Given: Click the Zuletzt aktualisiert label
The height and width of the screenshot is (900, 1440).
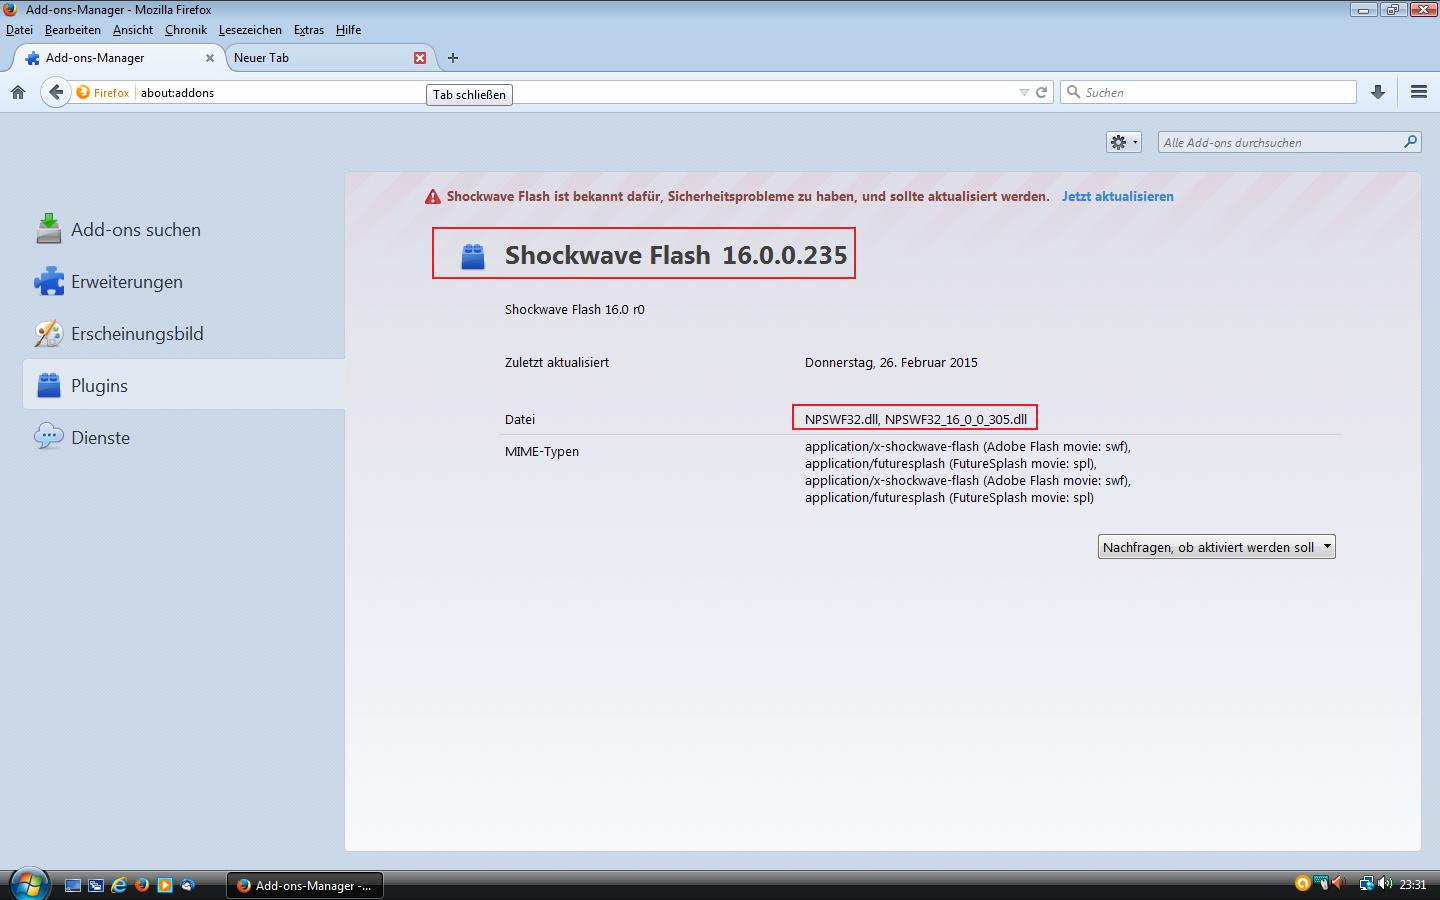Looking at the screenshot, I should tap(557, 362).
